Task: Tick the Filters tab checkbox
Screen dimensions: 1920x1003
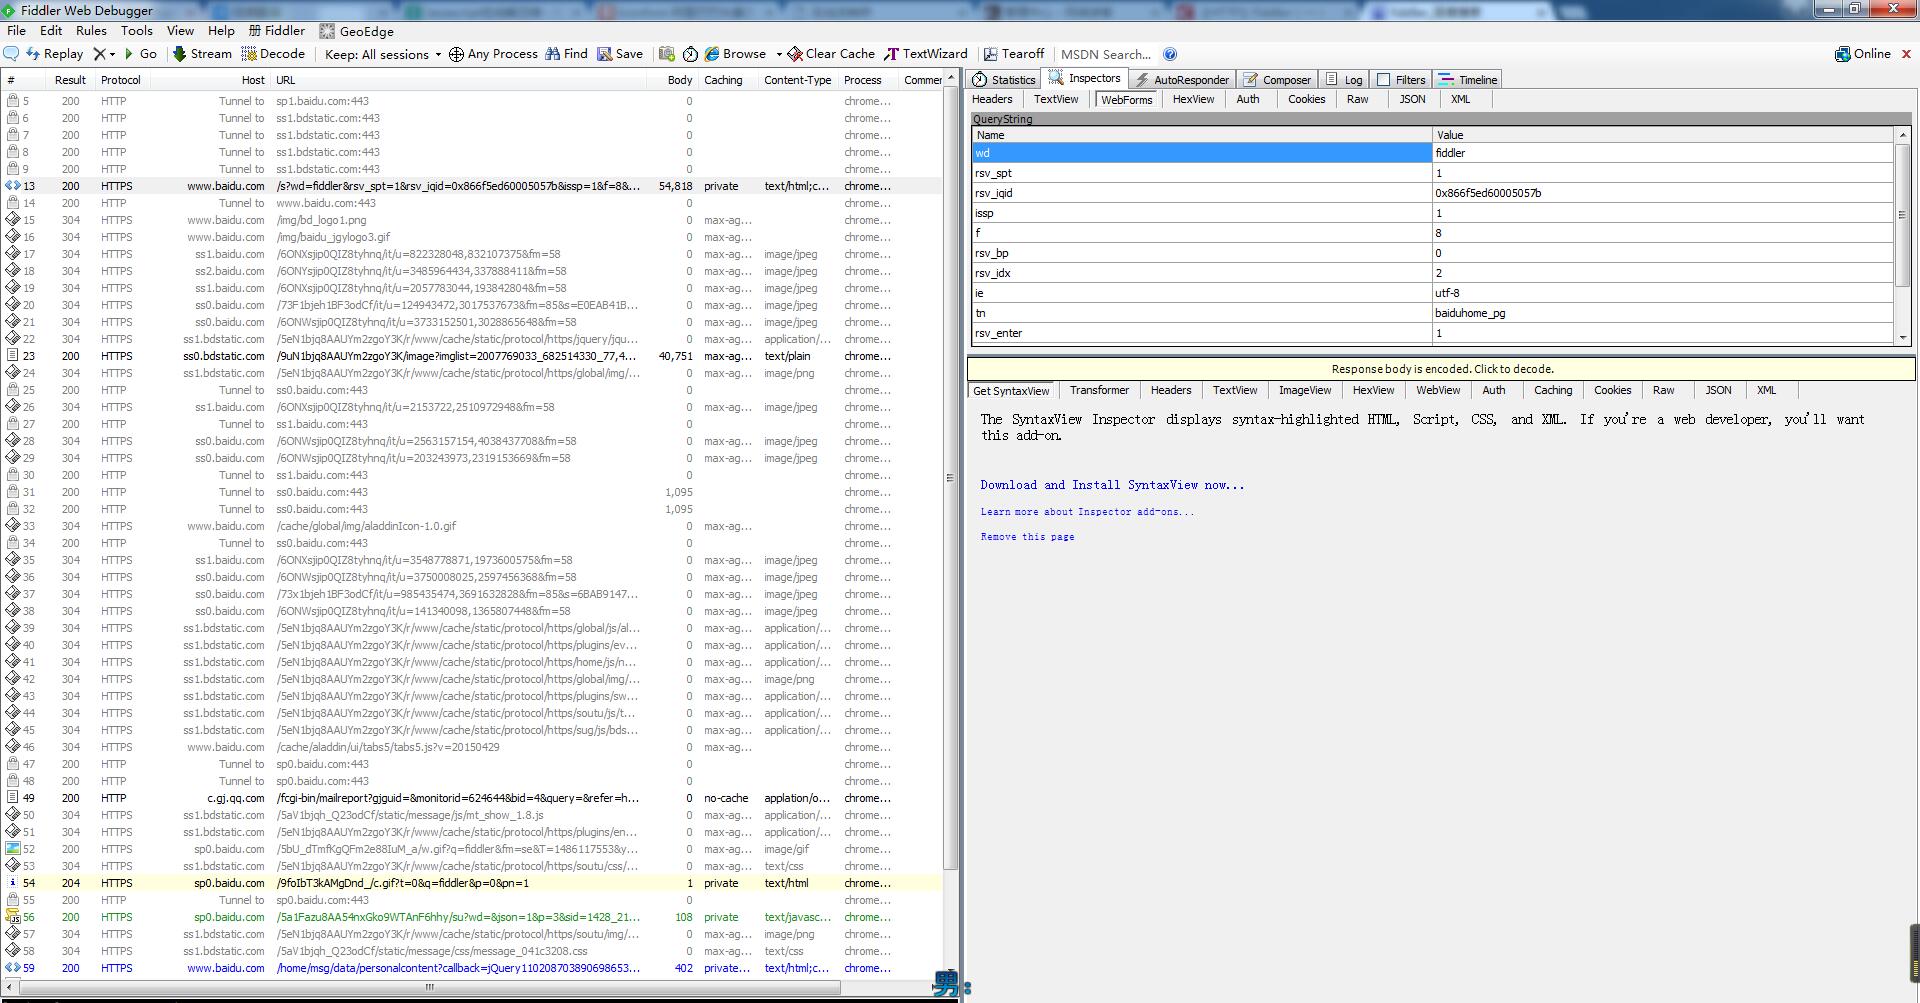Action: pos(1384,80)
